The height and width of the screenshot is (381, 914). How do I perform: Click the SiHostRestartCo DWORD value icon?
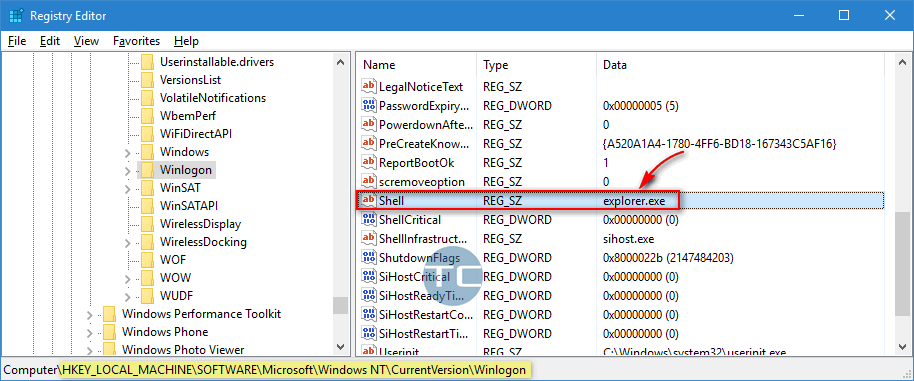tap(368, 315)
